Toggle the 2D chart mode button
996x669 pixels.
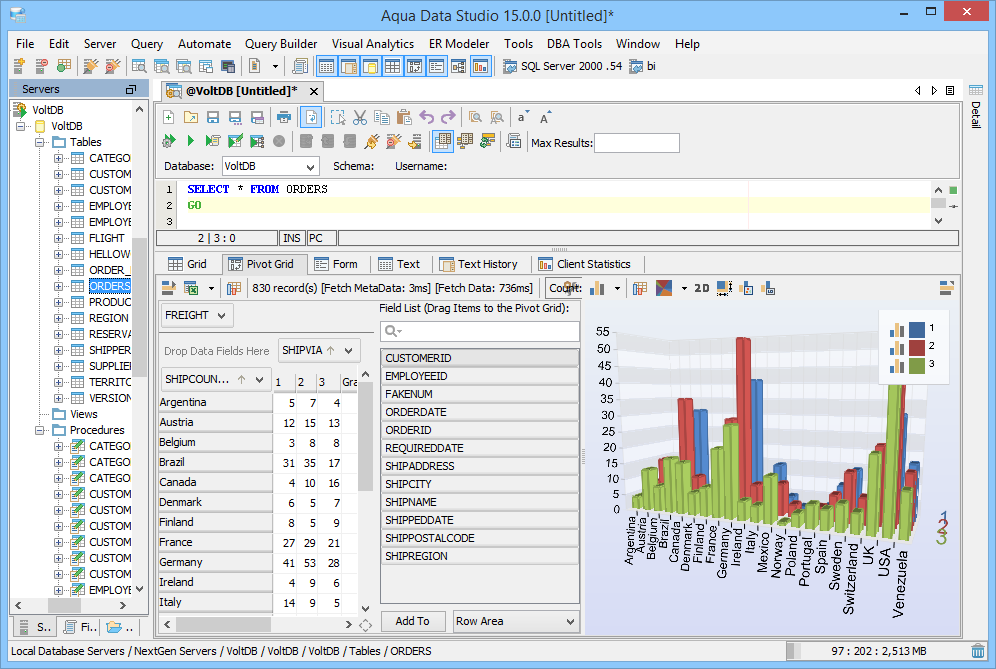tap(702, 288)
